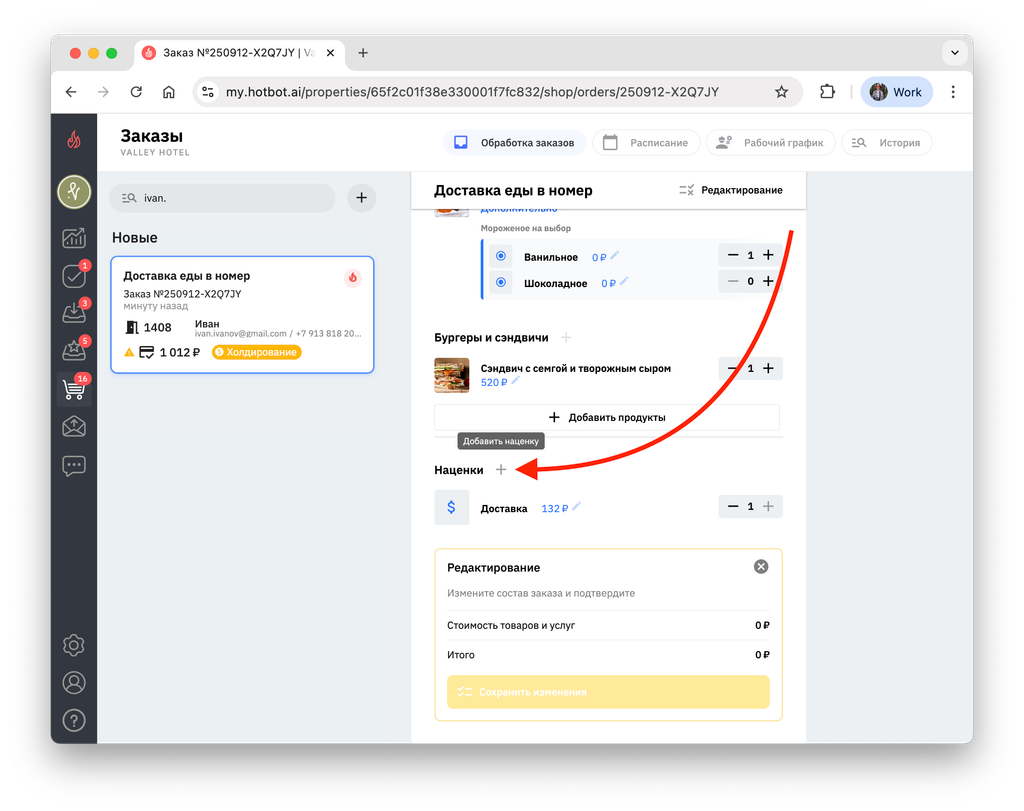The width and height of the screenshot is (1024, 811).
Task: Open a new browser tab
Action: [x=363, y=53]
